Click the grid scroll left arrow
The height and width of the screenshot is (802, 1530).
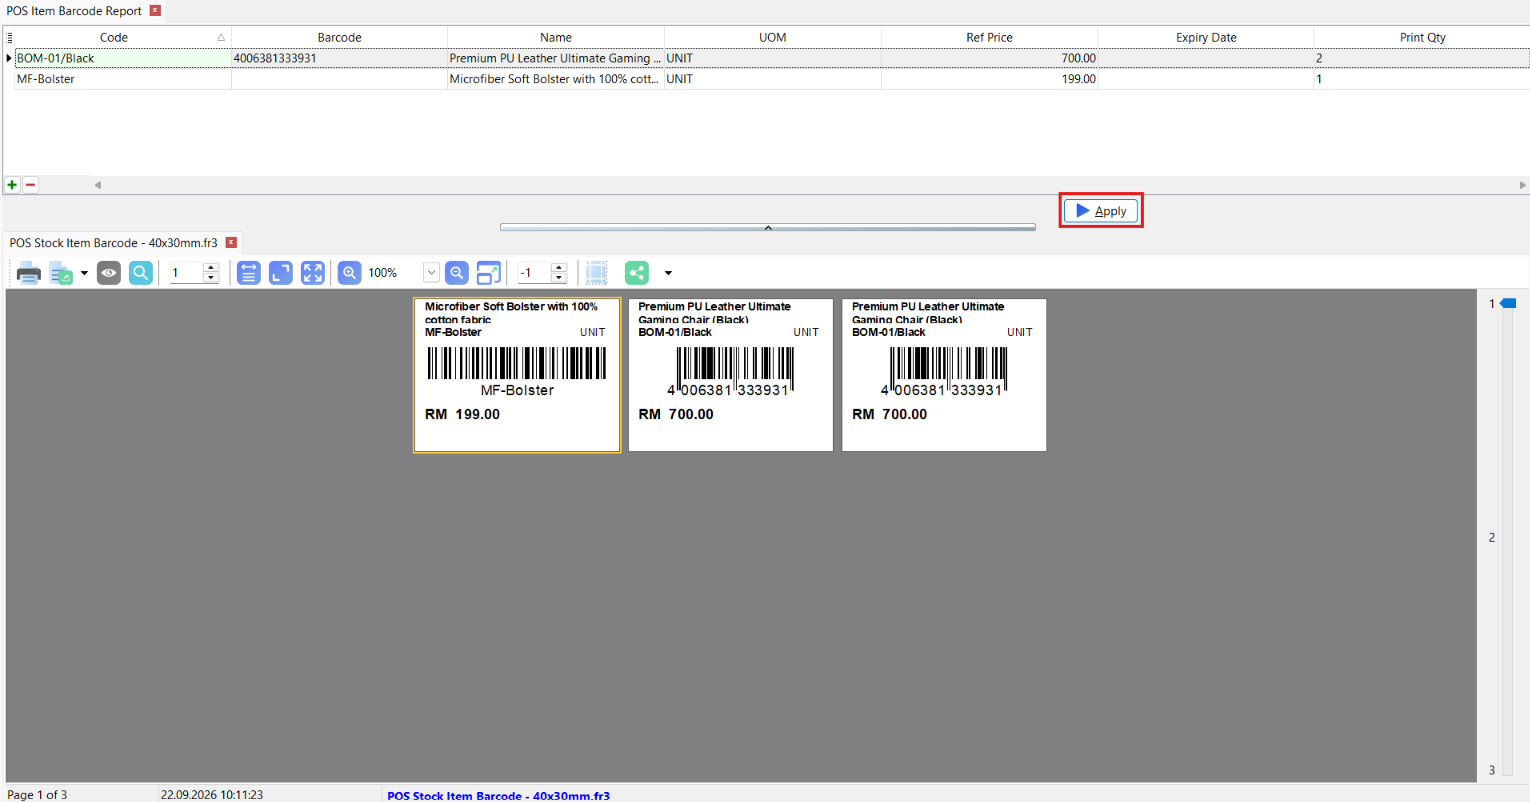tap(98, 185)
